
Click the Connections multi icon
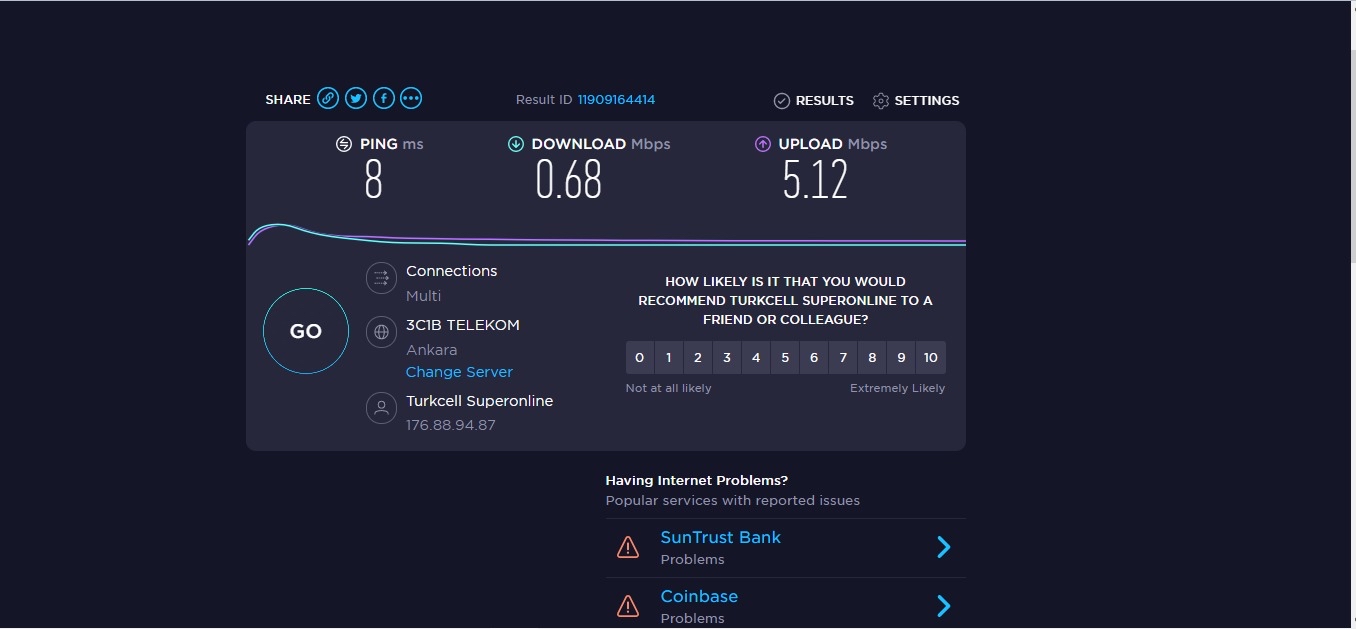pos(381,278)
